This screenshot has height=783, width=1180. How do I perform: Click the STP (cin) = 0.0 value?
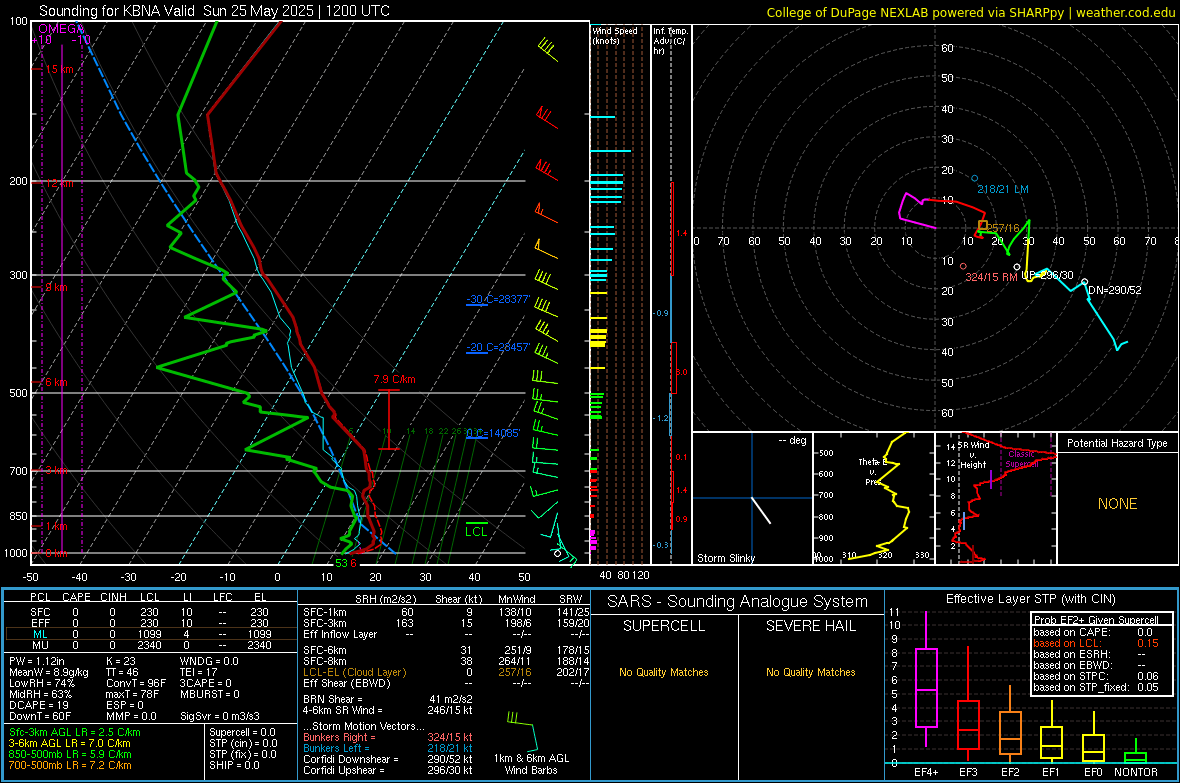(x=243, y=743)
